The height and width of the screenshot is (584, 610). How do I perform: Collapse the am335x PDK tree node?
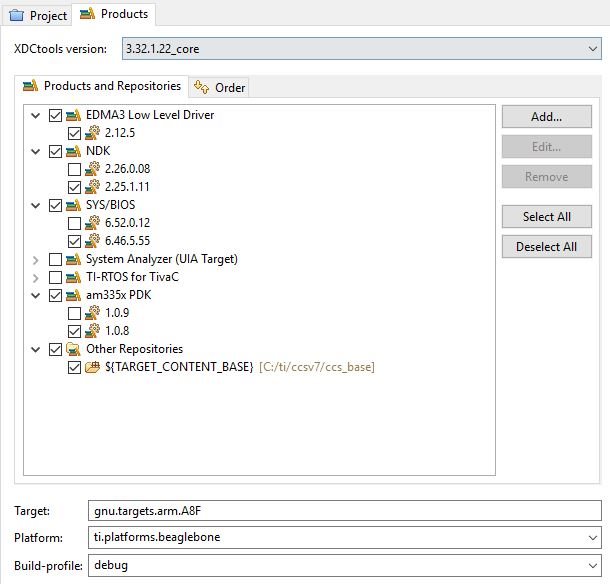point(35,296)
